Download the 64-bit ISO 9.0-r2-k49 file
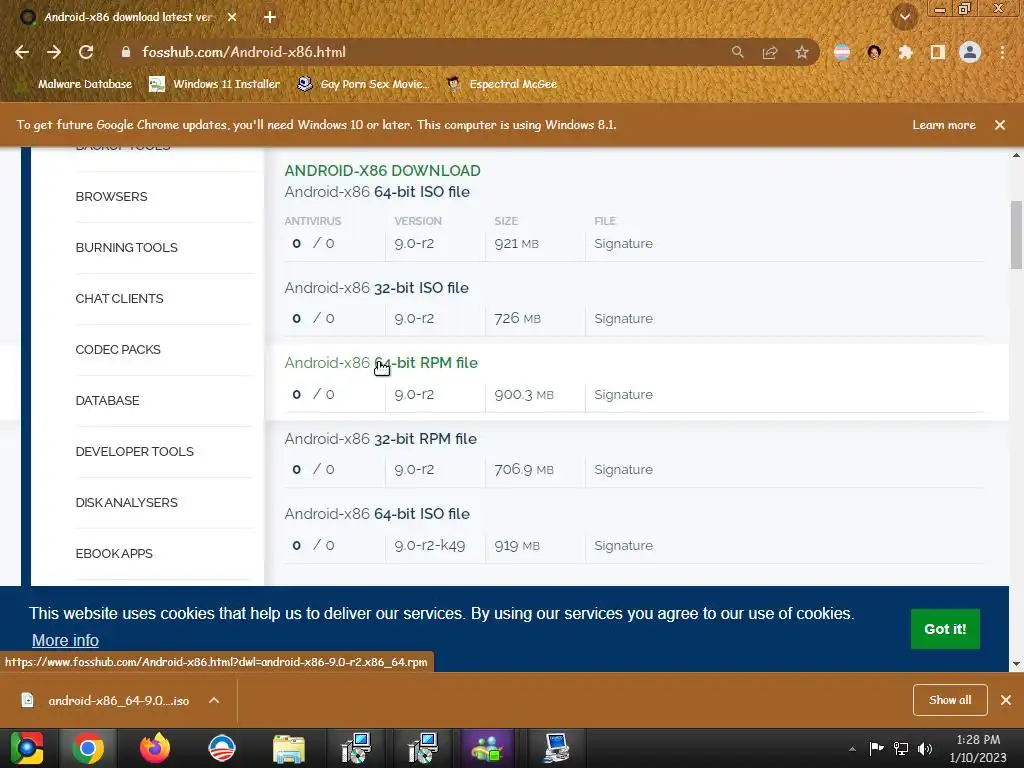 point(377,514)
